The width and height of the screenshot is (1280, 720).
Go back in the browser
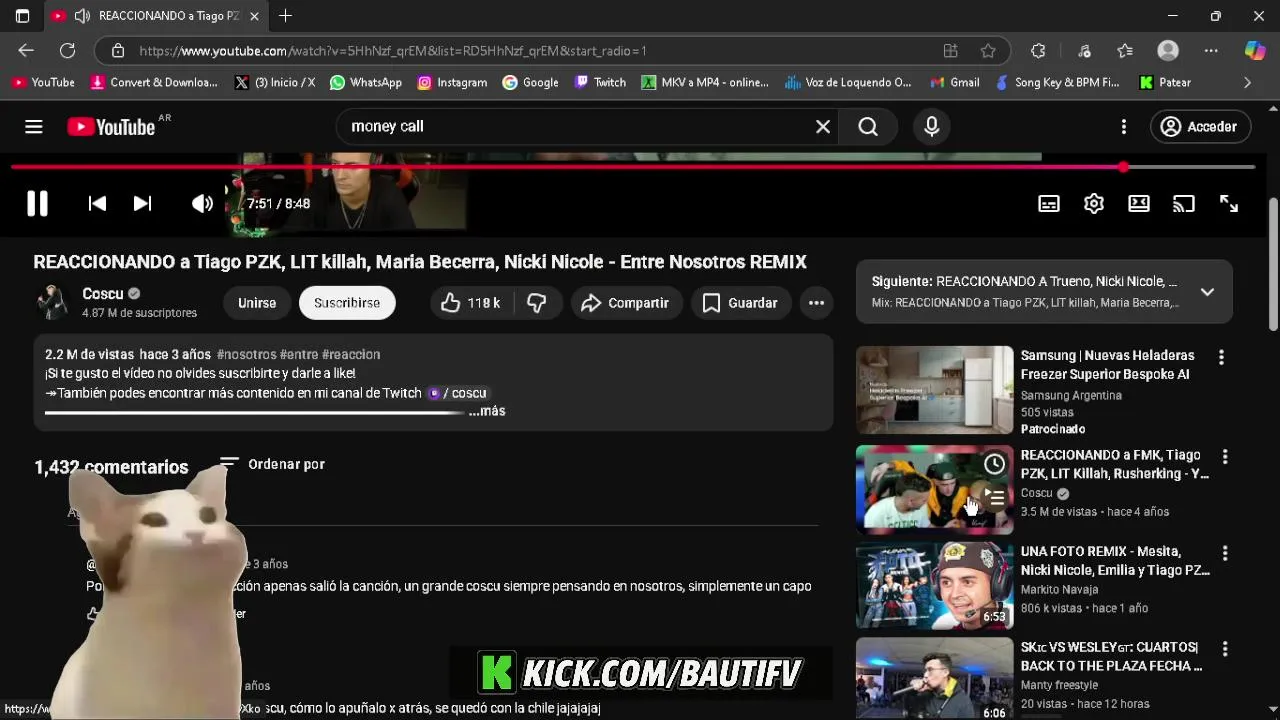[x=26, y=50]
